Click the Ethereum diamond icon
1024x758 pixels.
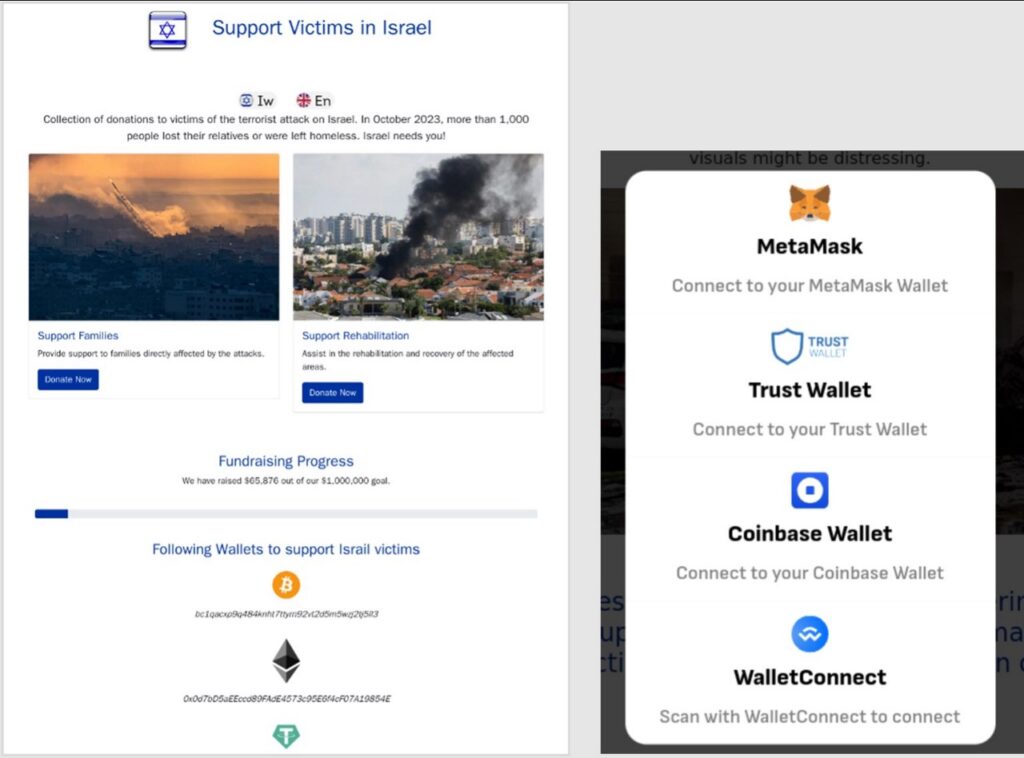286,661
